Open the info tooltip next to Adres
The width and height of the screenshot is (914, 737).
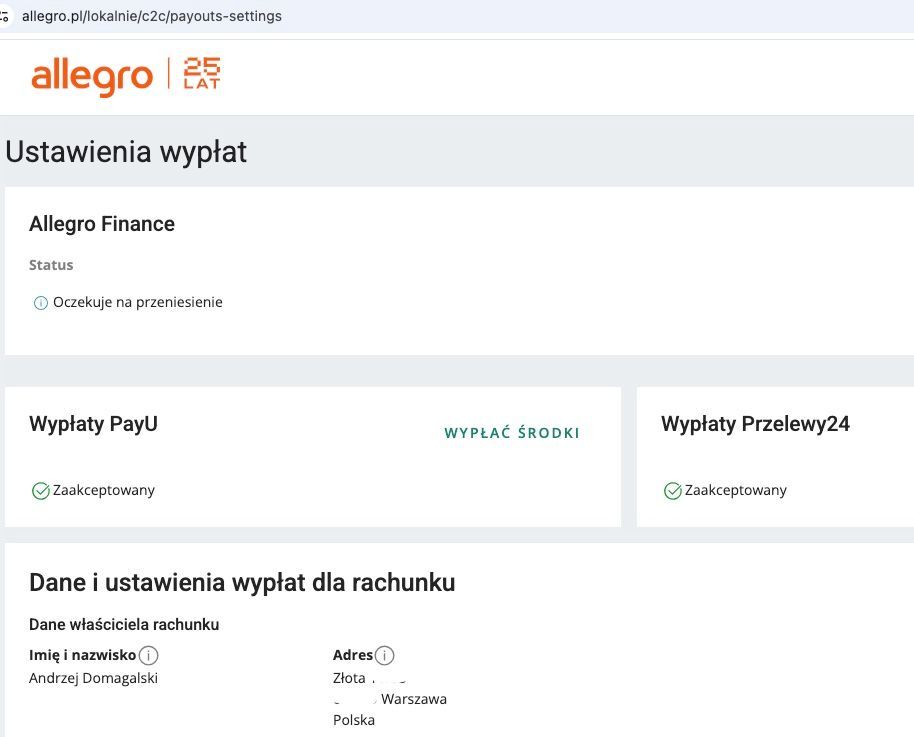point(385,656)
